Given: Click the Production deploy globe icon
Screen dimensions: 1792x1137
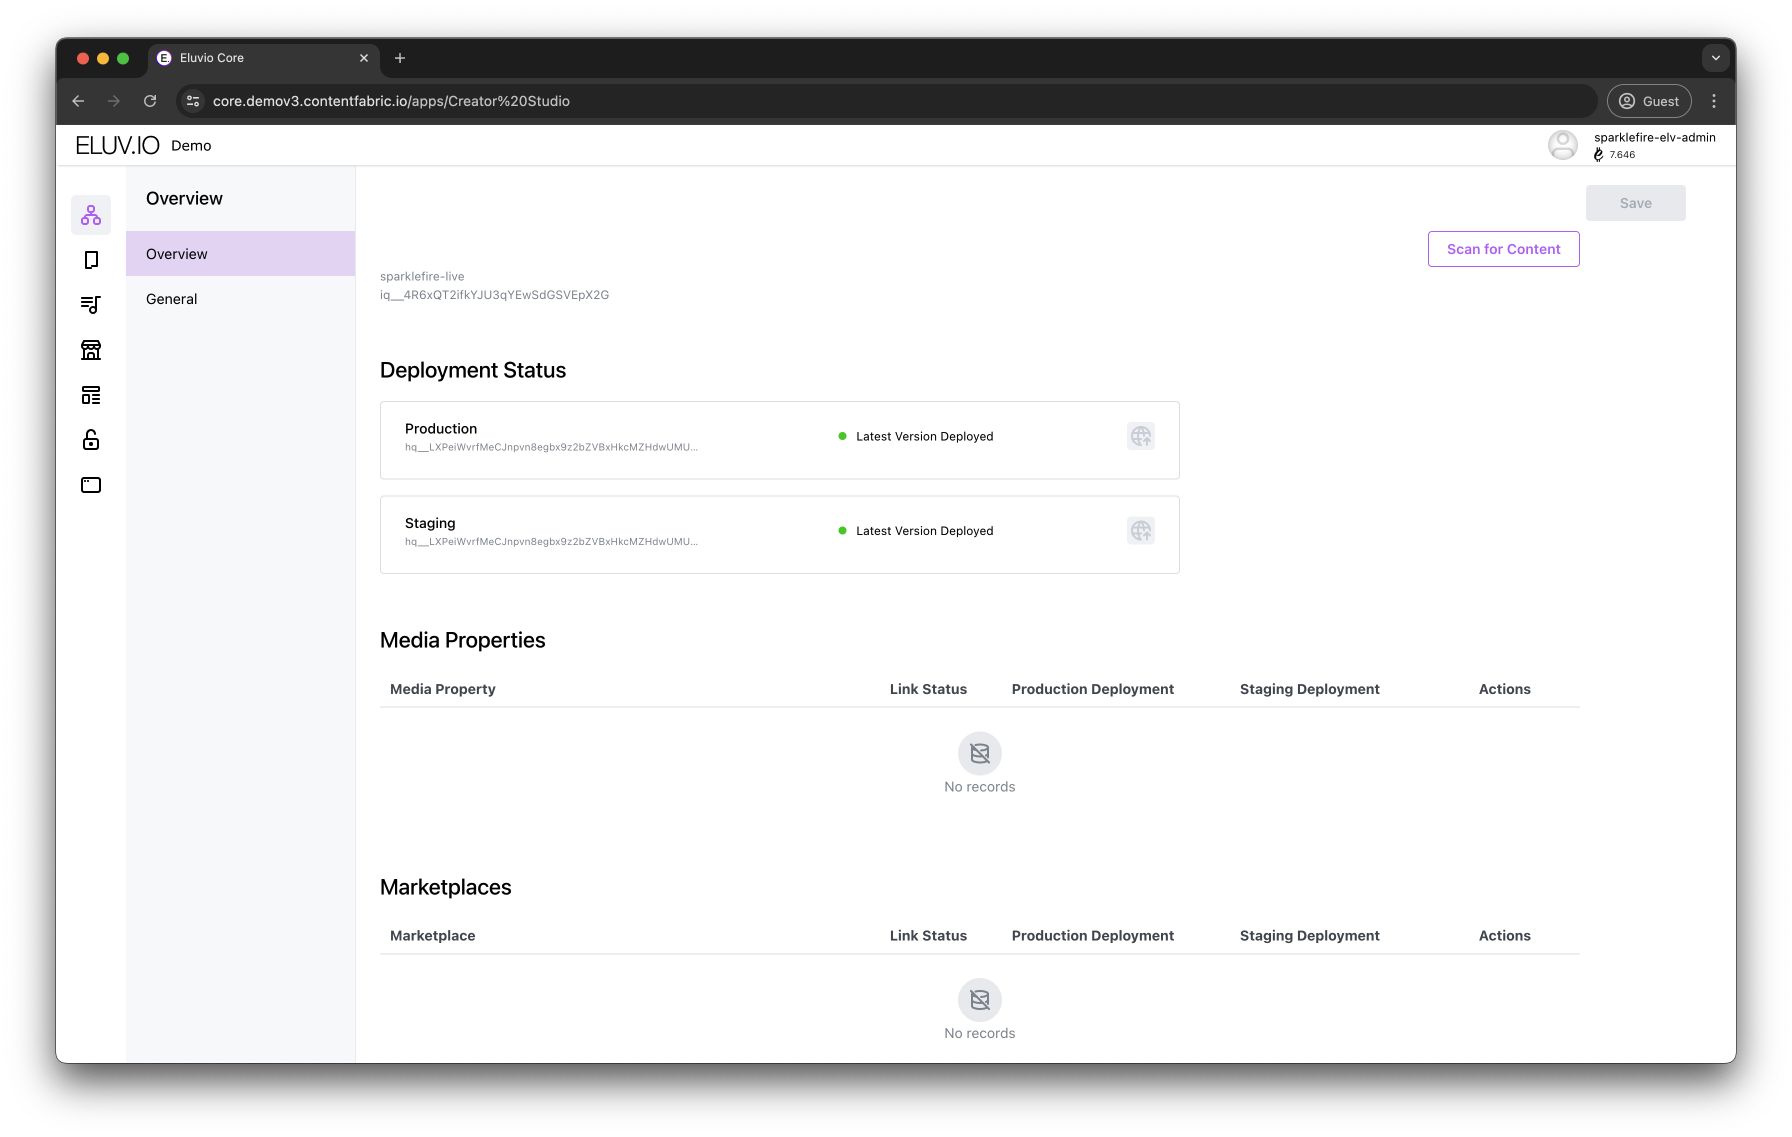Looking at the screenshot, I should tap(1141, 436).
